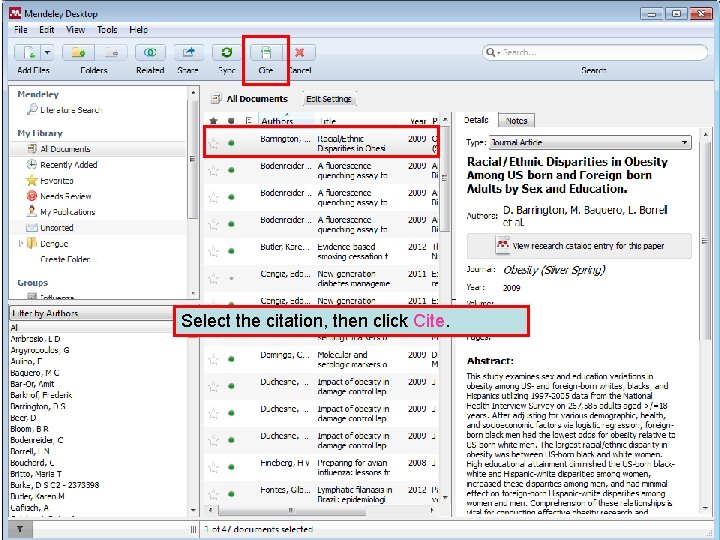Click the Edit Settings button
This screenshot has height=540, width=720.
tap(329, 99)
